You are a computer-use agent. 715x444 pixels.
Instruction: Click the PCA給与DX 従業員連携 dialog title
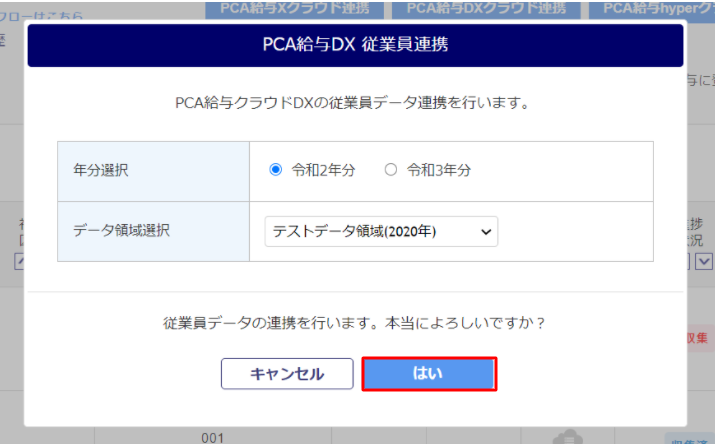(355, 45)
